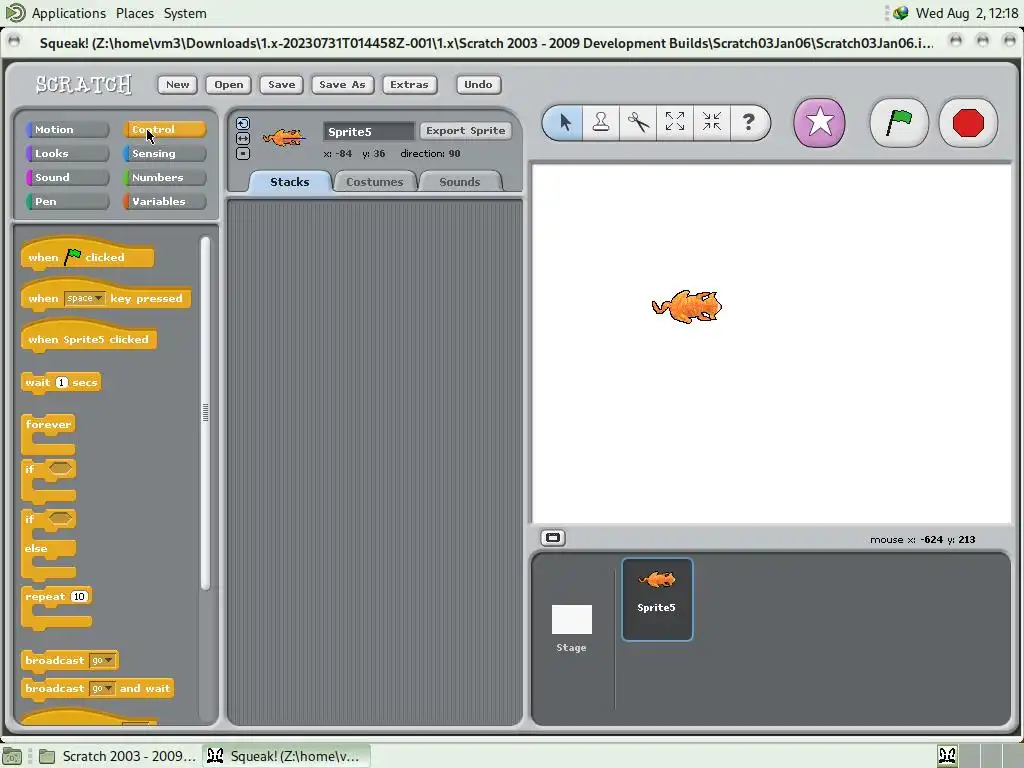This screenshot has height=768, width=1024.
Task: Click the sprite preview image beside the name field
Action: [283, 138]
